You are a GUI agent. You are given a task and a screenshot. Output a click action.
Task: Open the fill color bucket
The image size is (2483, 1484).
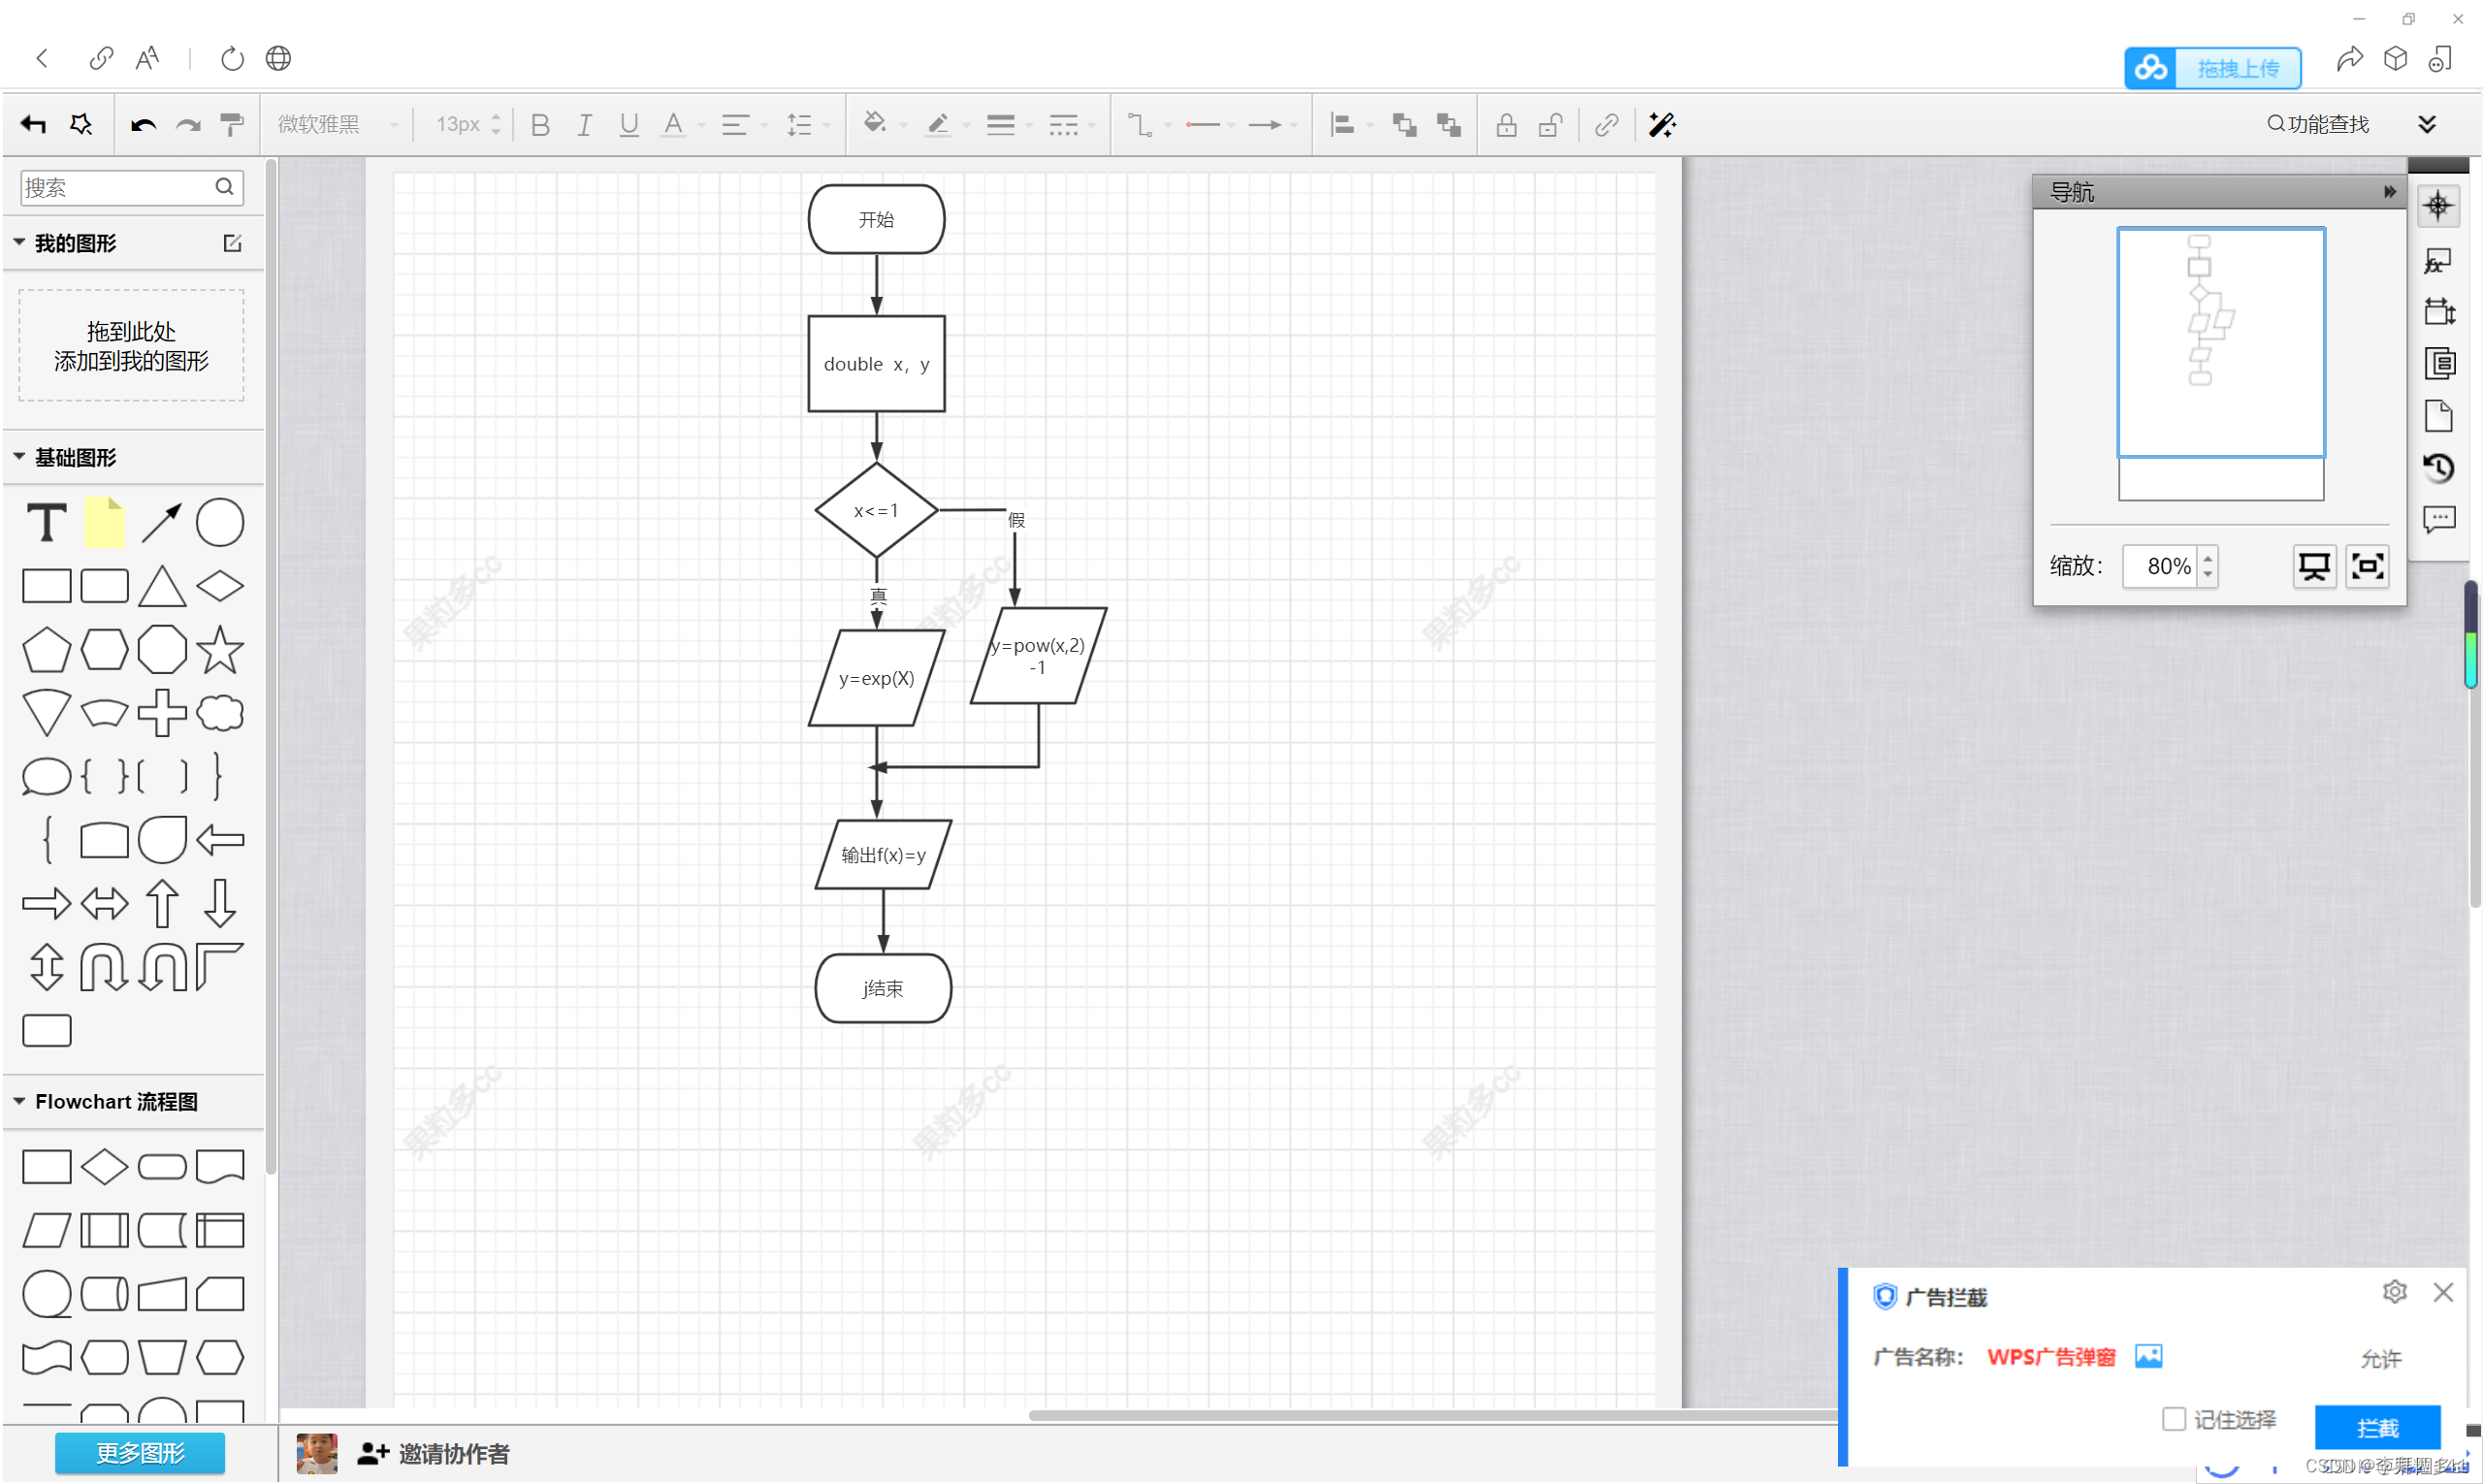point(875,123)
